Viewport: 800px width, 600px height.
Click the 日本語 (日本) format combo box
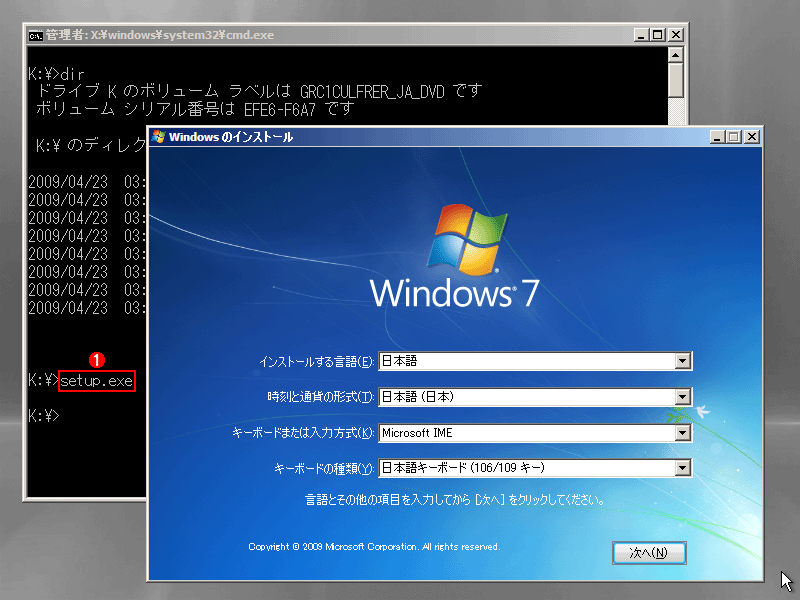[x=535, y=397]
